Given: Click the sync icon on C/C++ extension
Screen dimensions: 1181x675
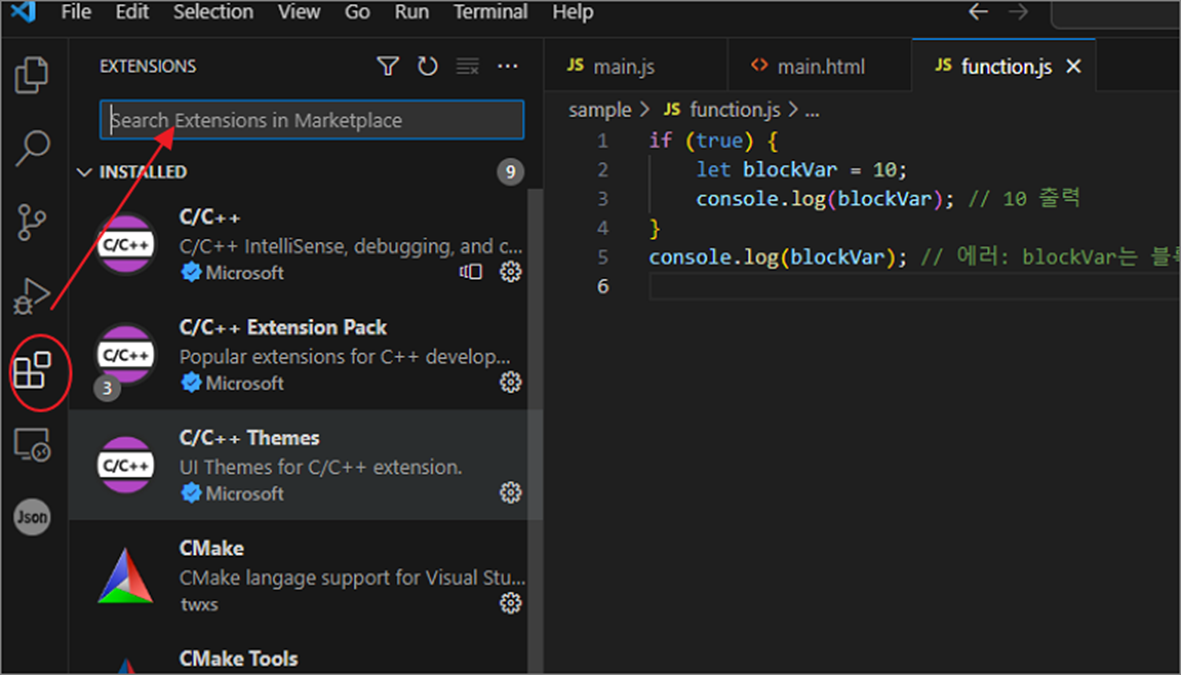Looking at the screenshot, I should [x=471, y=271].
